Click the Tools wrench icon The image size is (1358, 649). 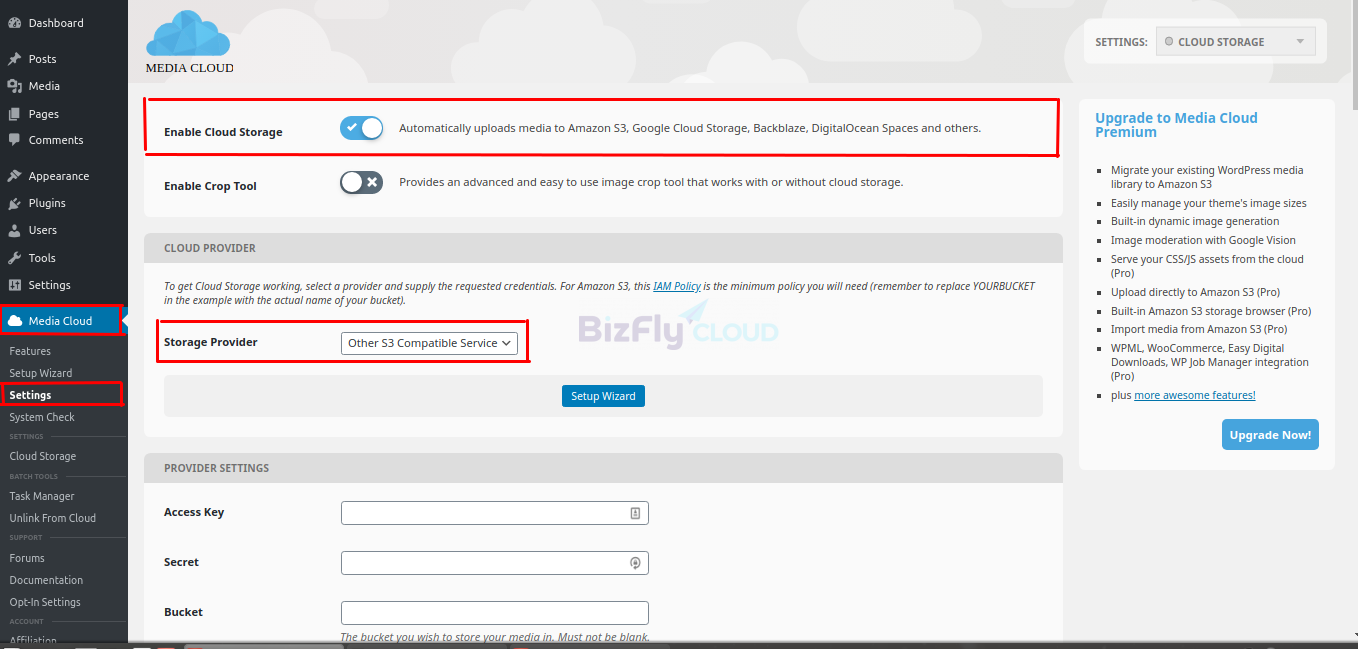[14, 258]
